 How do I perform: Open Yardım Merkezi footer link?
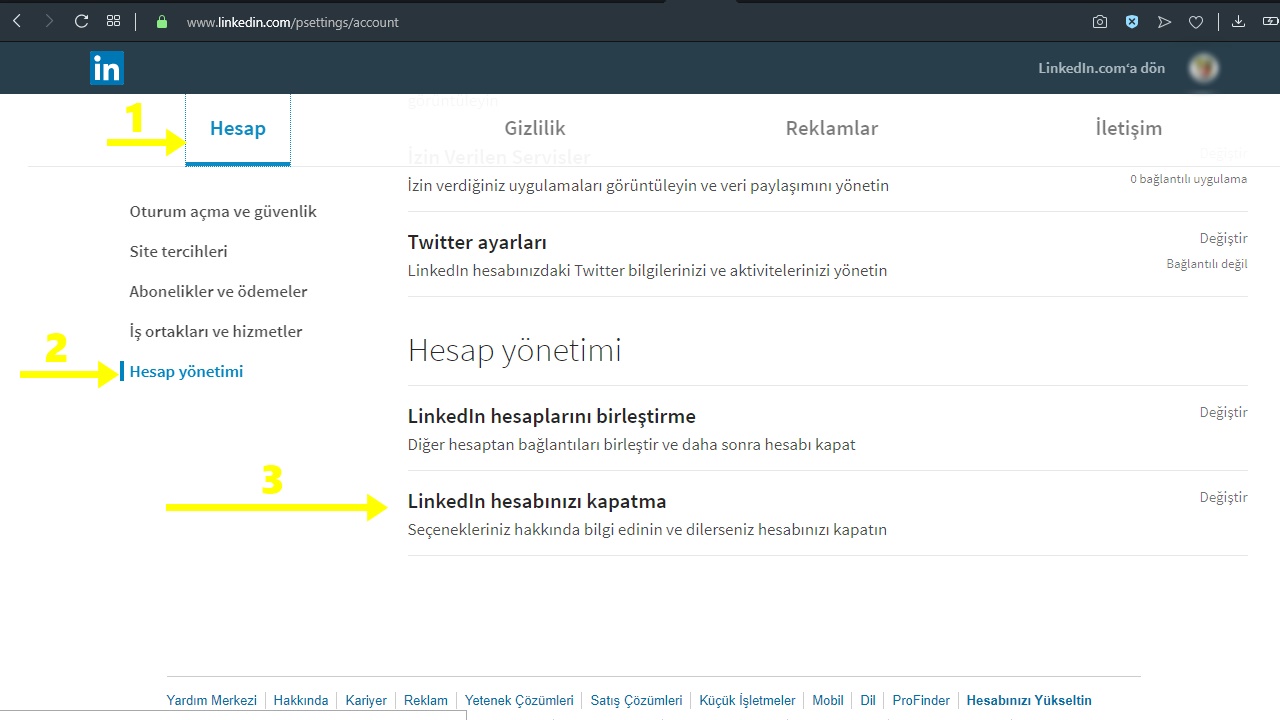tap(212, 700)
